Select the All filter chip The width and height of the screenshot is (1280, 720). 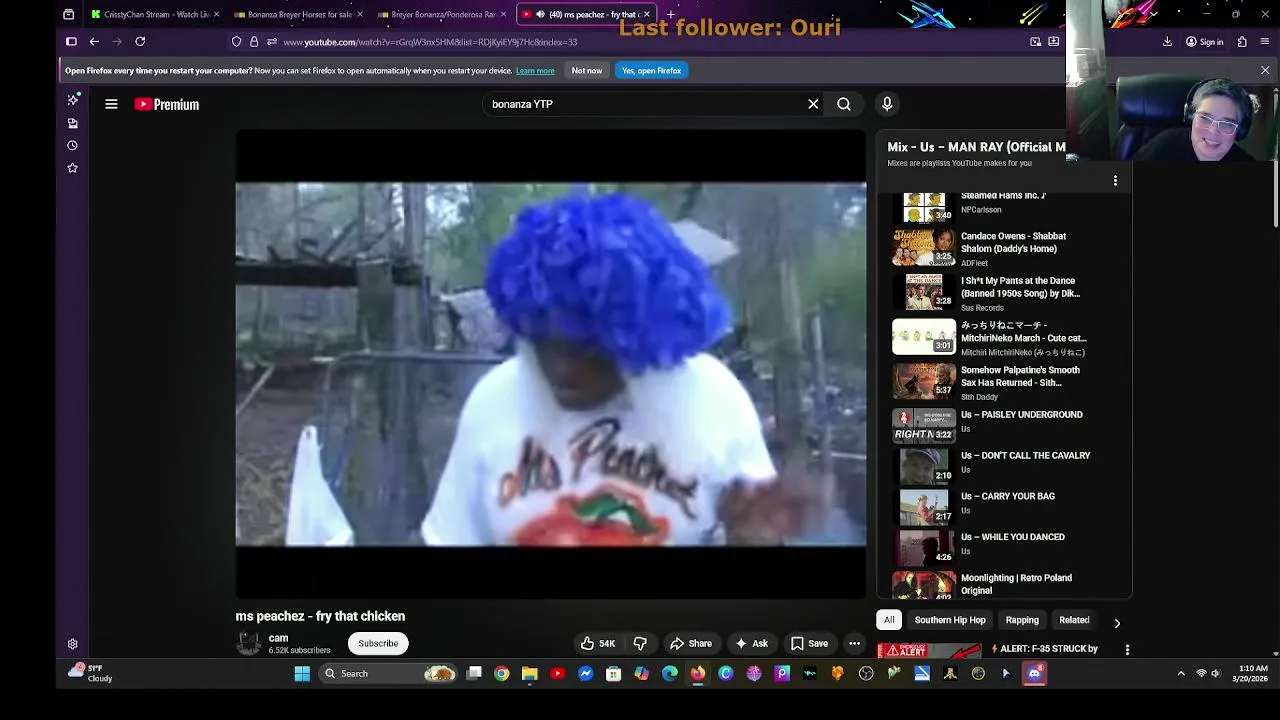click(889, 620)
